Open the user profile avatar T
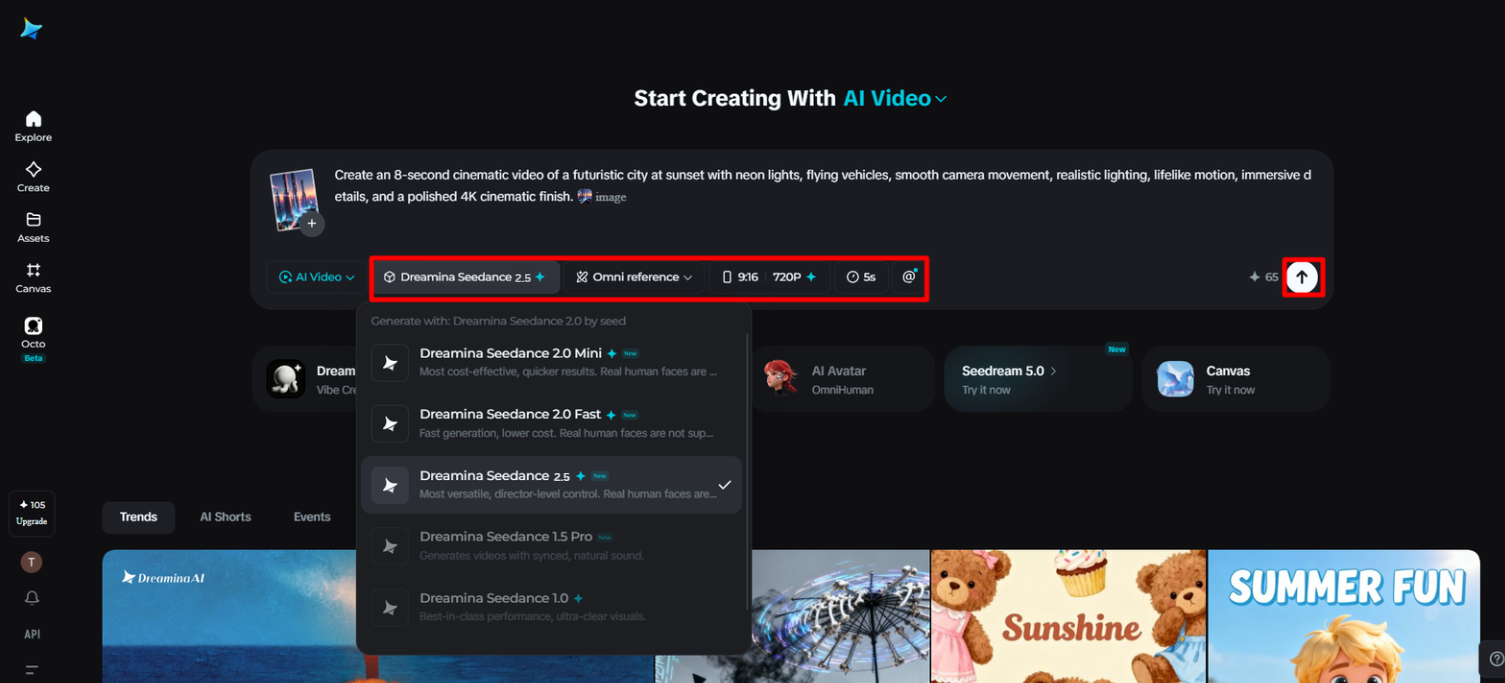Viewport: 1505px width, 683px height. click(32, 562)
